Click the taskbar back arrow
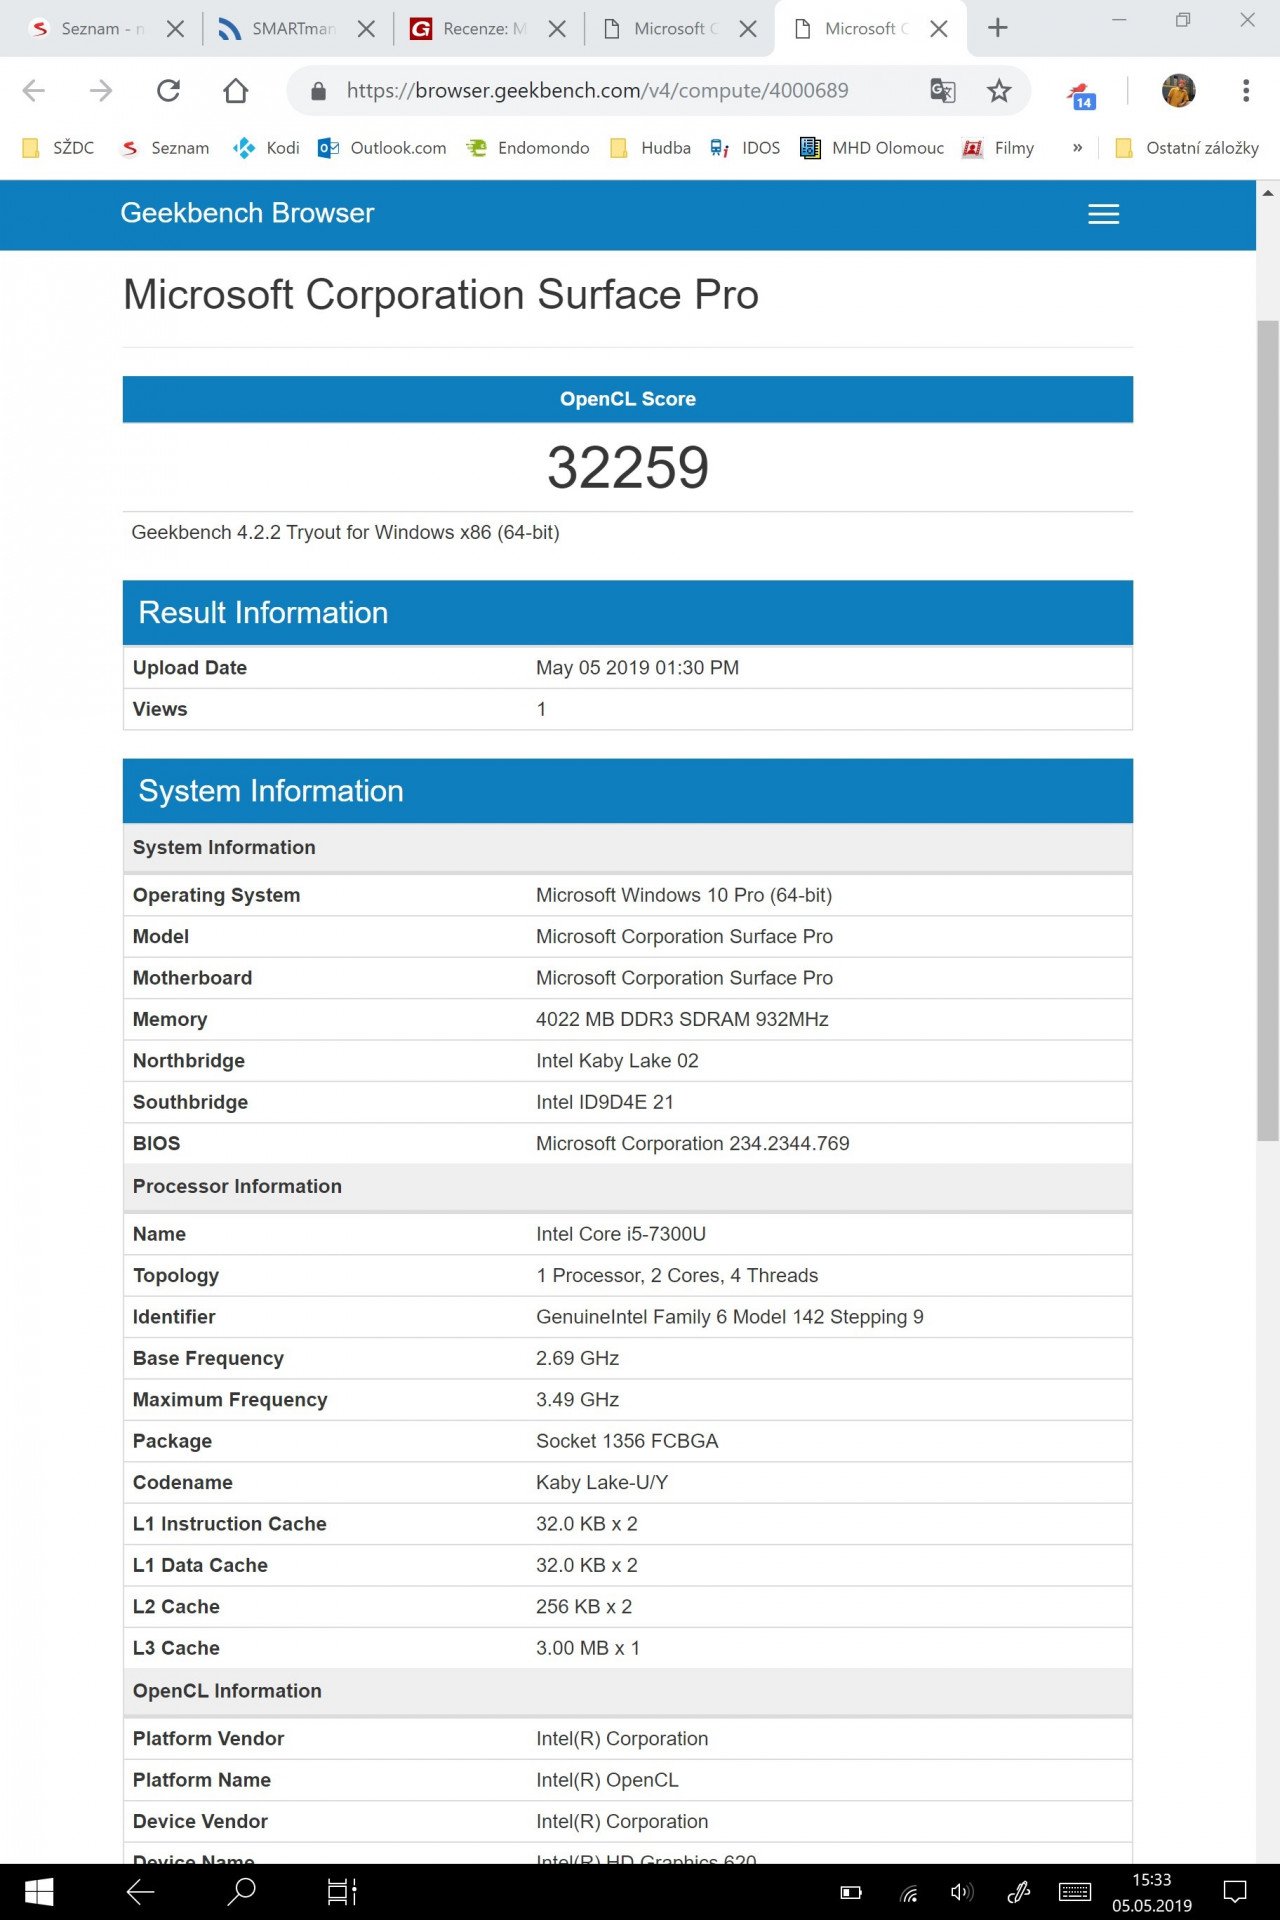This screenshot has height=1920, width=1280. [140, 1891]
